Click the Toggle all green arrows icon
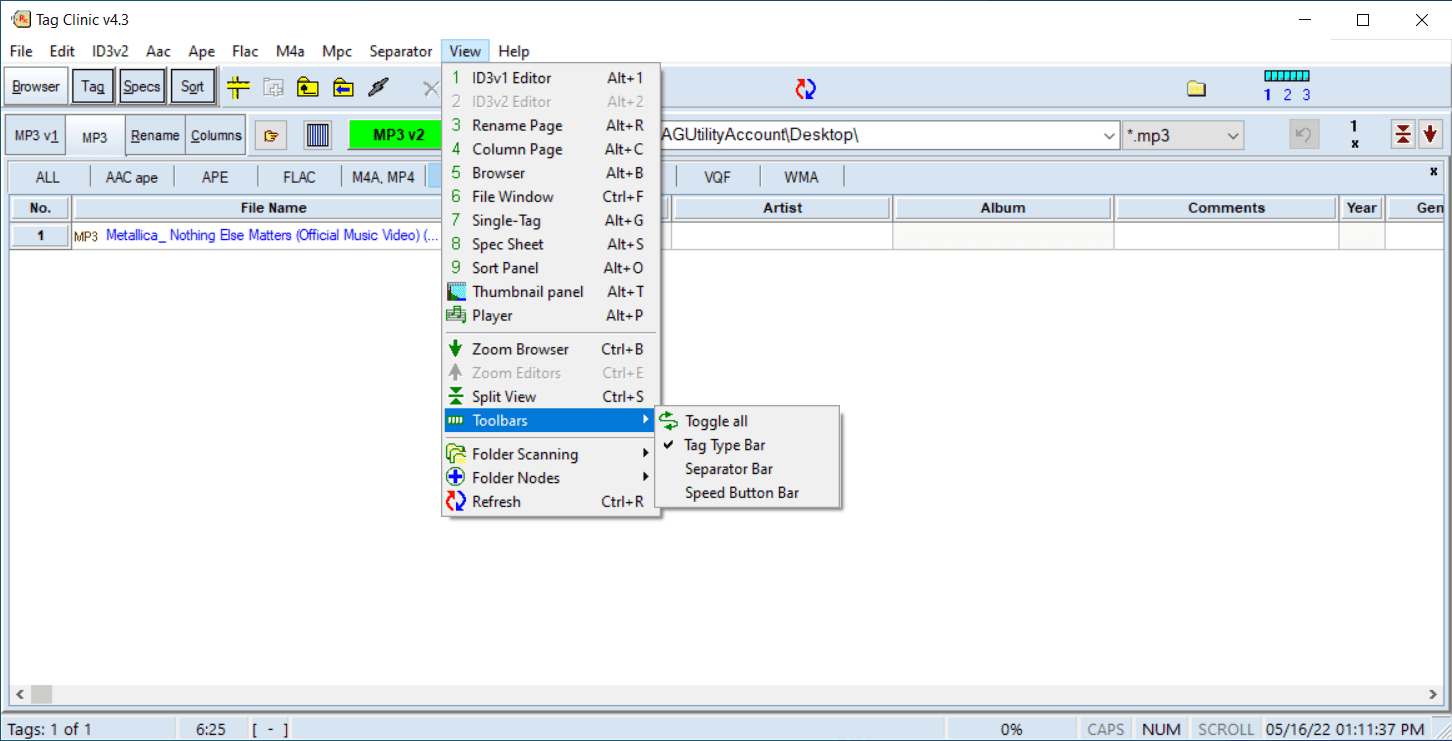The width and height of the screenshot is (1452, 741). [x=668, y=421]
